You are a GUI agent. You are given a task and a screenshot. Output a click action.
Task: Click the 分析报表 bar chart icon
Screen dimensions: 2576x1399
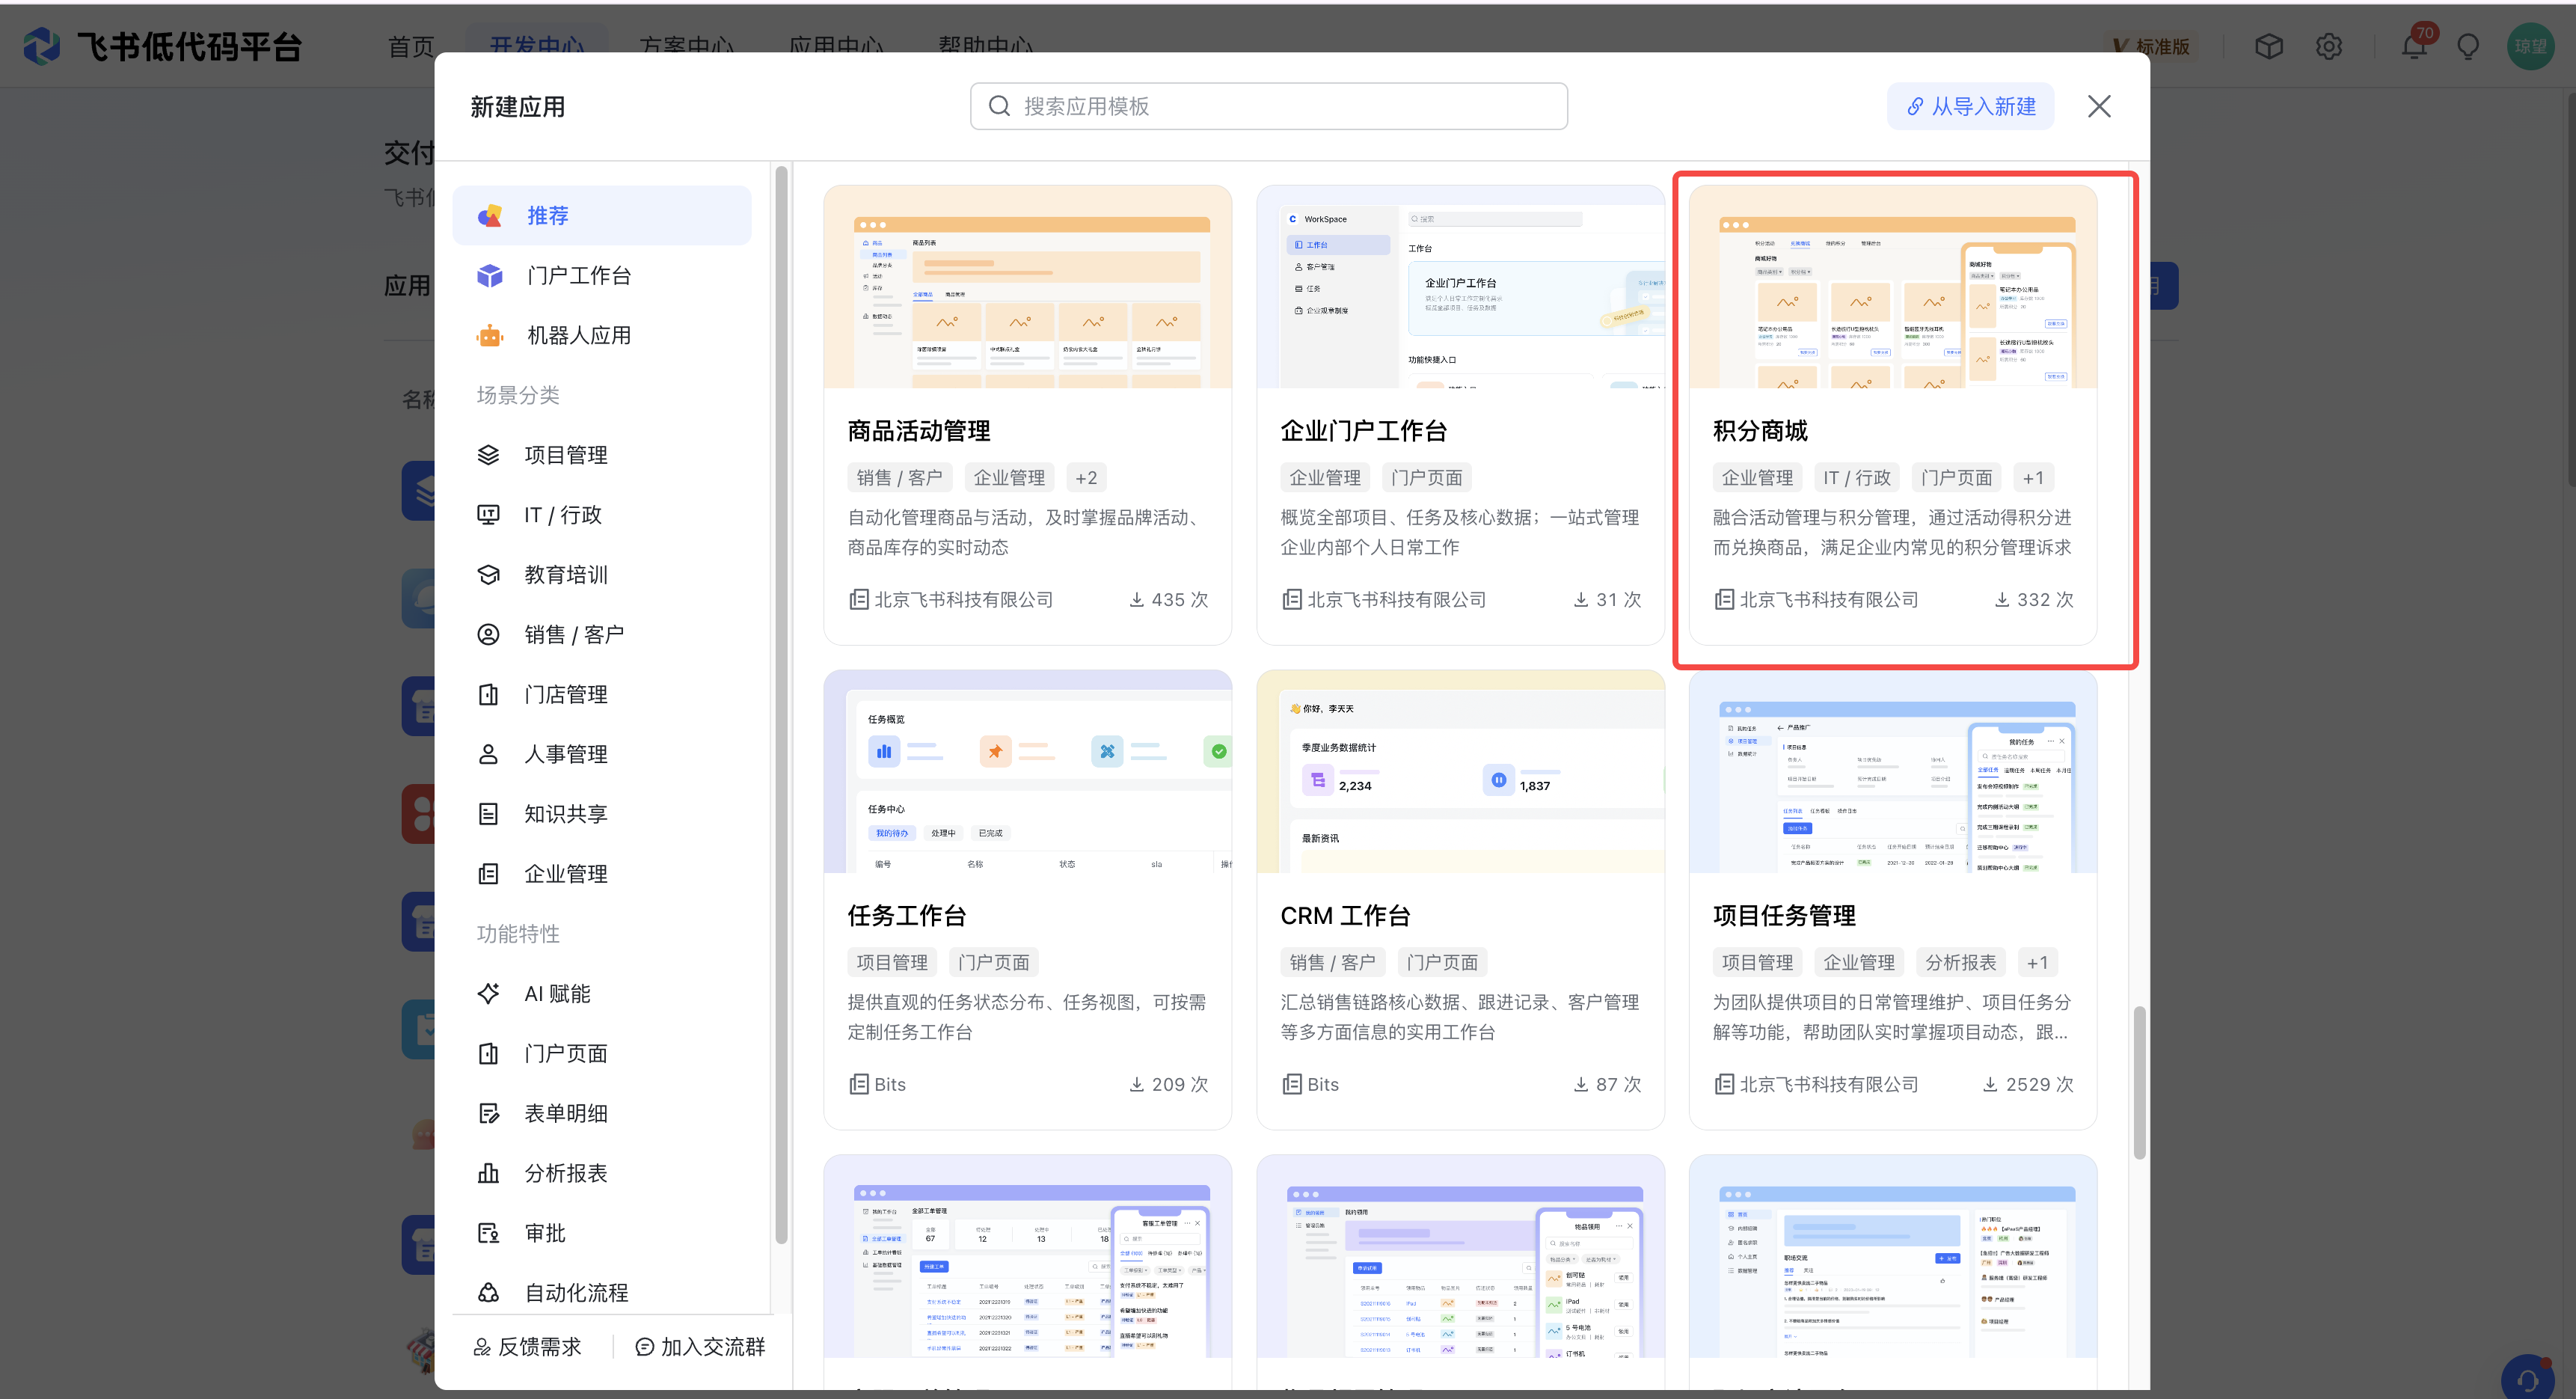(488, 1174)
